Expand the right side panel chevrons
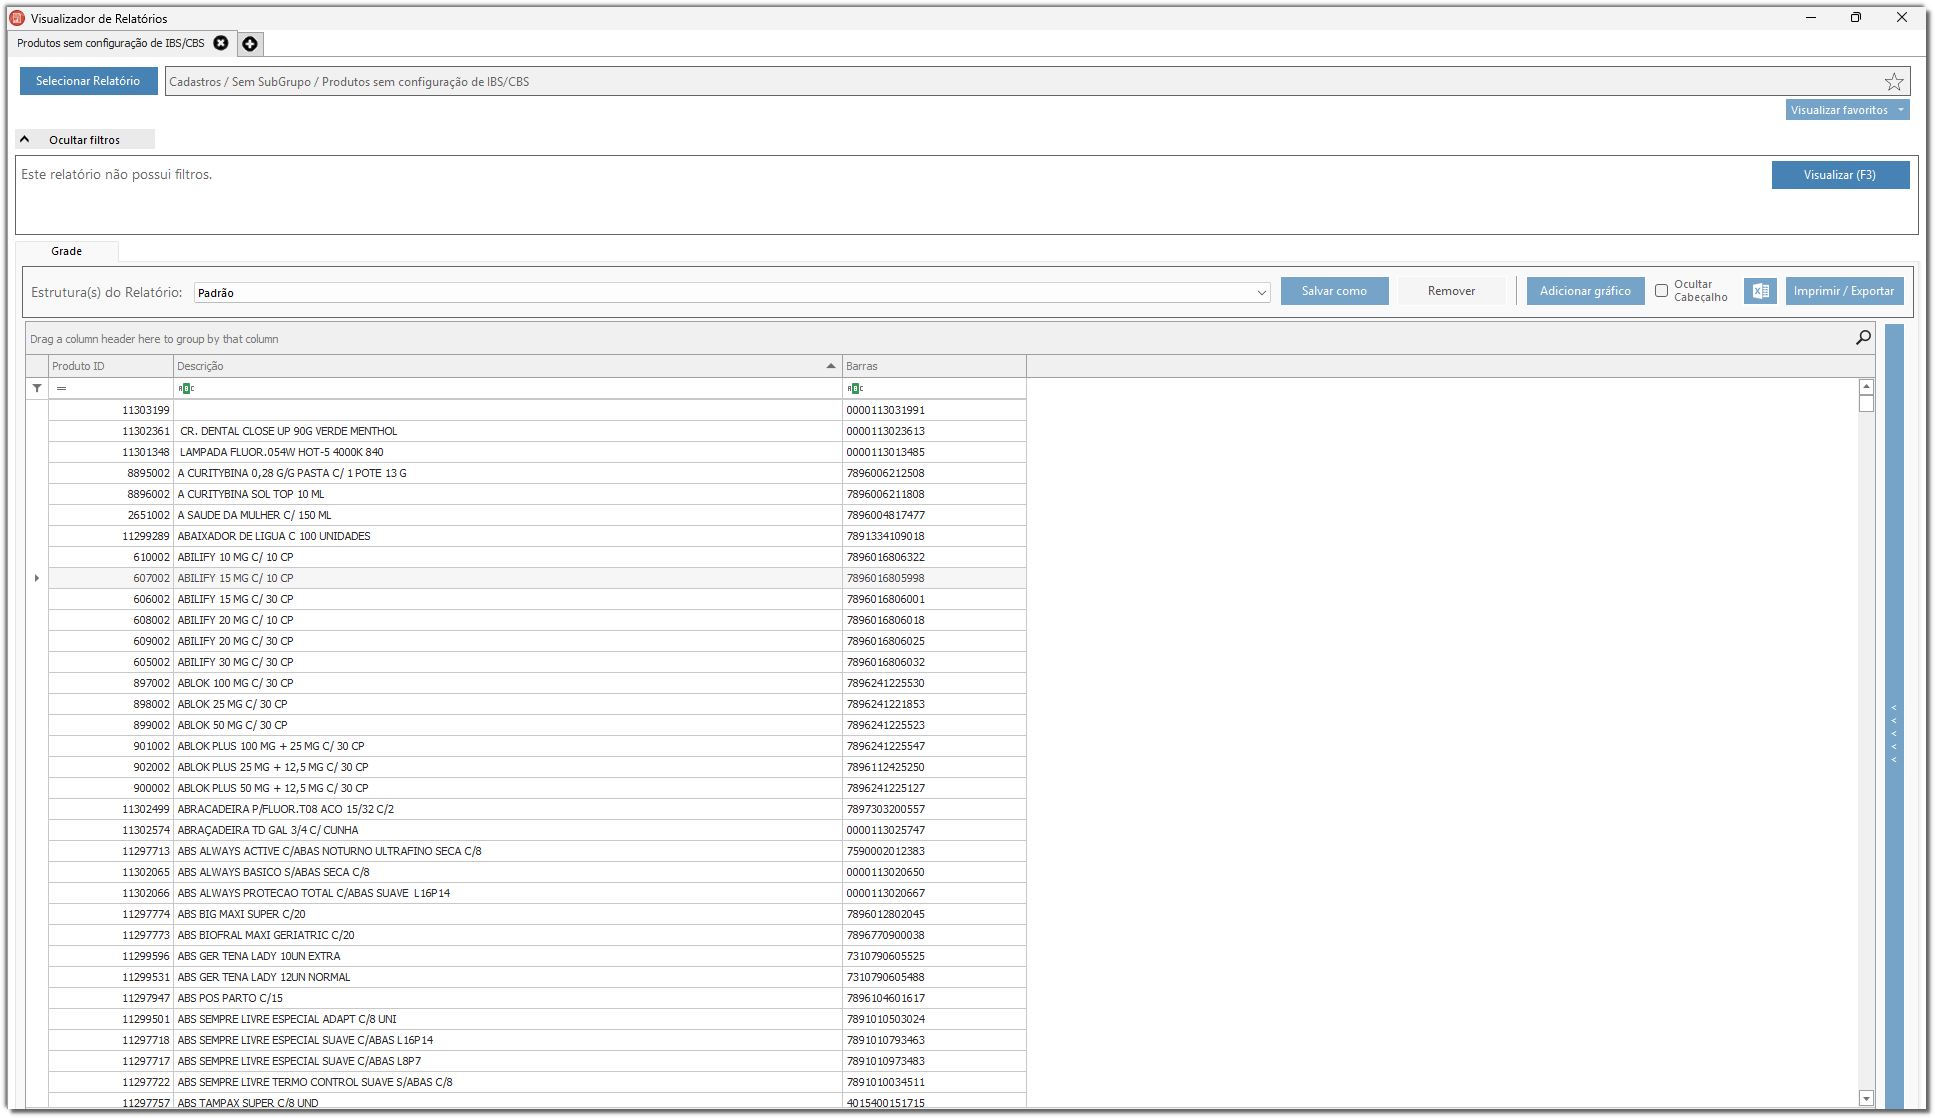 pyautogui.click(x=1894, y=734)
